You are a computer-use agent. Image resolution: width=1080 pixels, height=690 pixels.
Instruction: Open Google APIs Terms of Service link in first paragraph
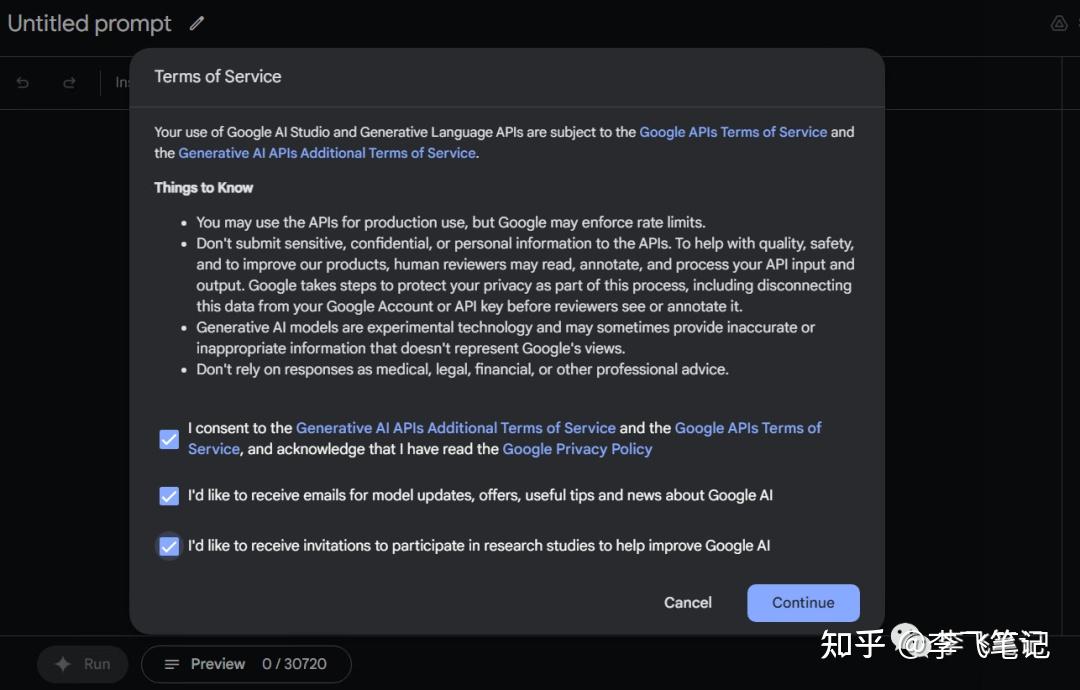(x=733, y=132)
